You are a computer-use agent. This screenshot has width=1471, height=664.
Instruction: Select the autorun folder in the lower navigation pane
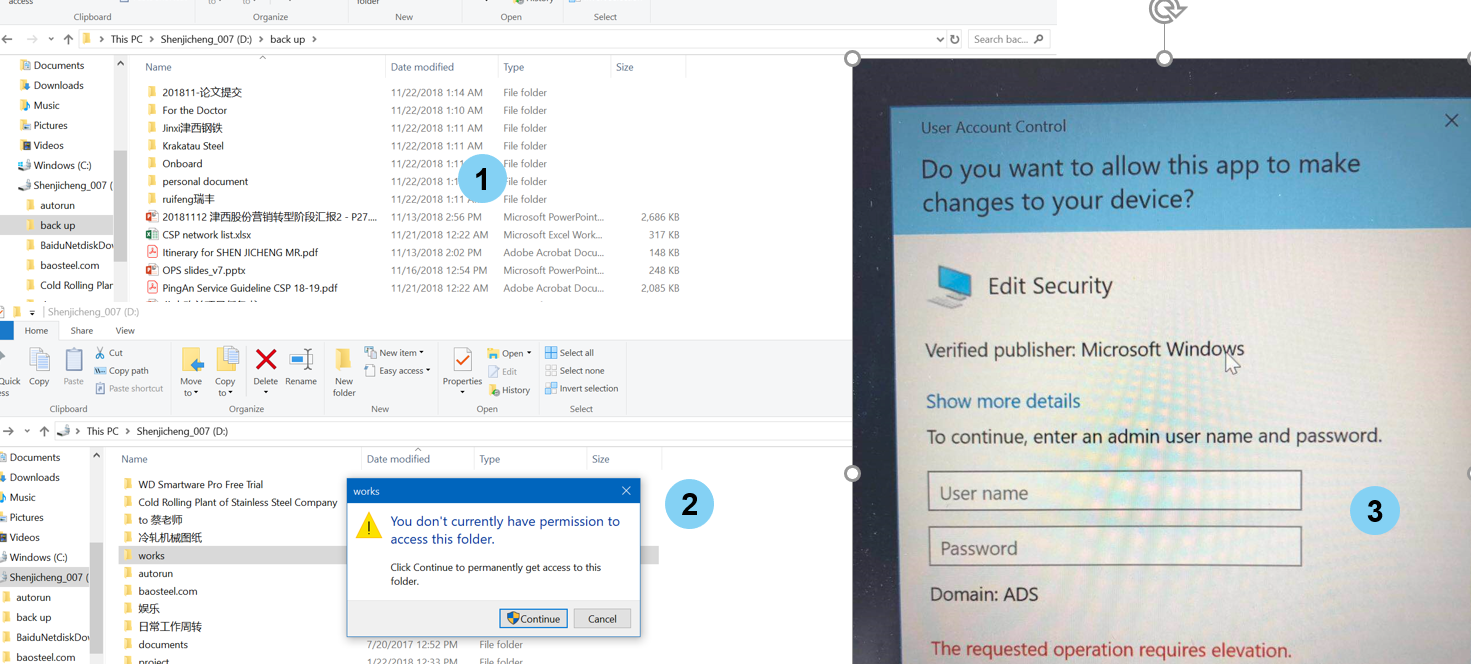pyautogui.click(x=33, y=598)
